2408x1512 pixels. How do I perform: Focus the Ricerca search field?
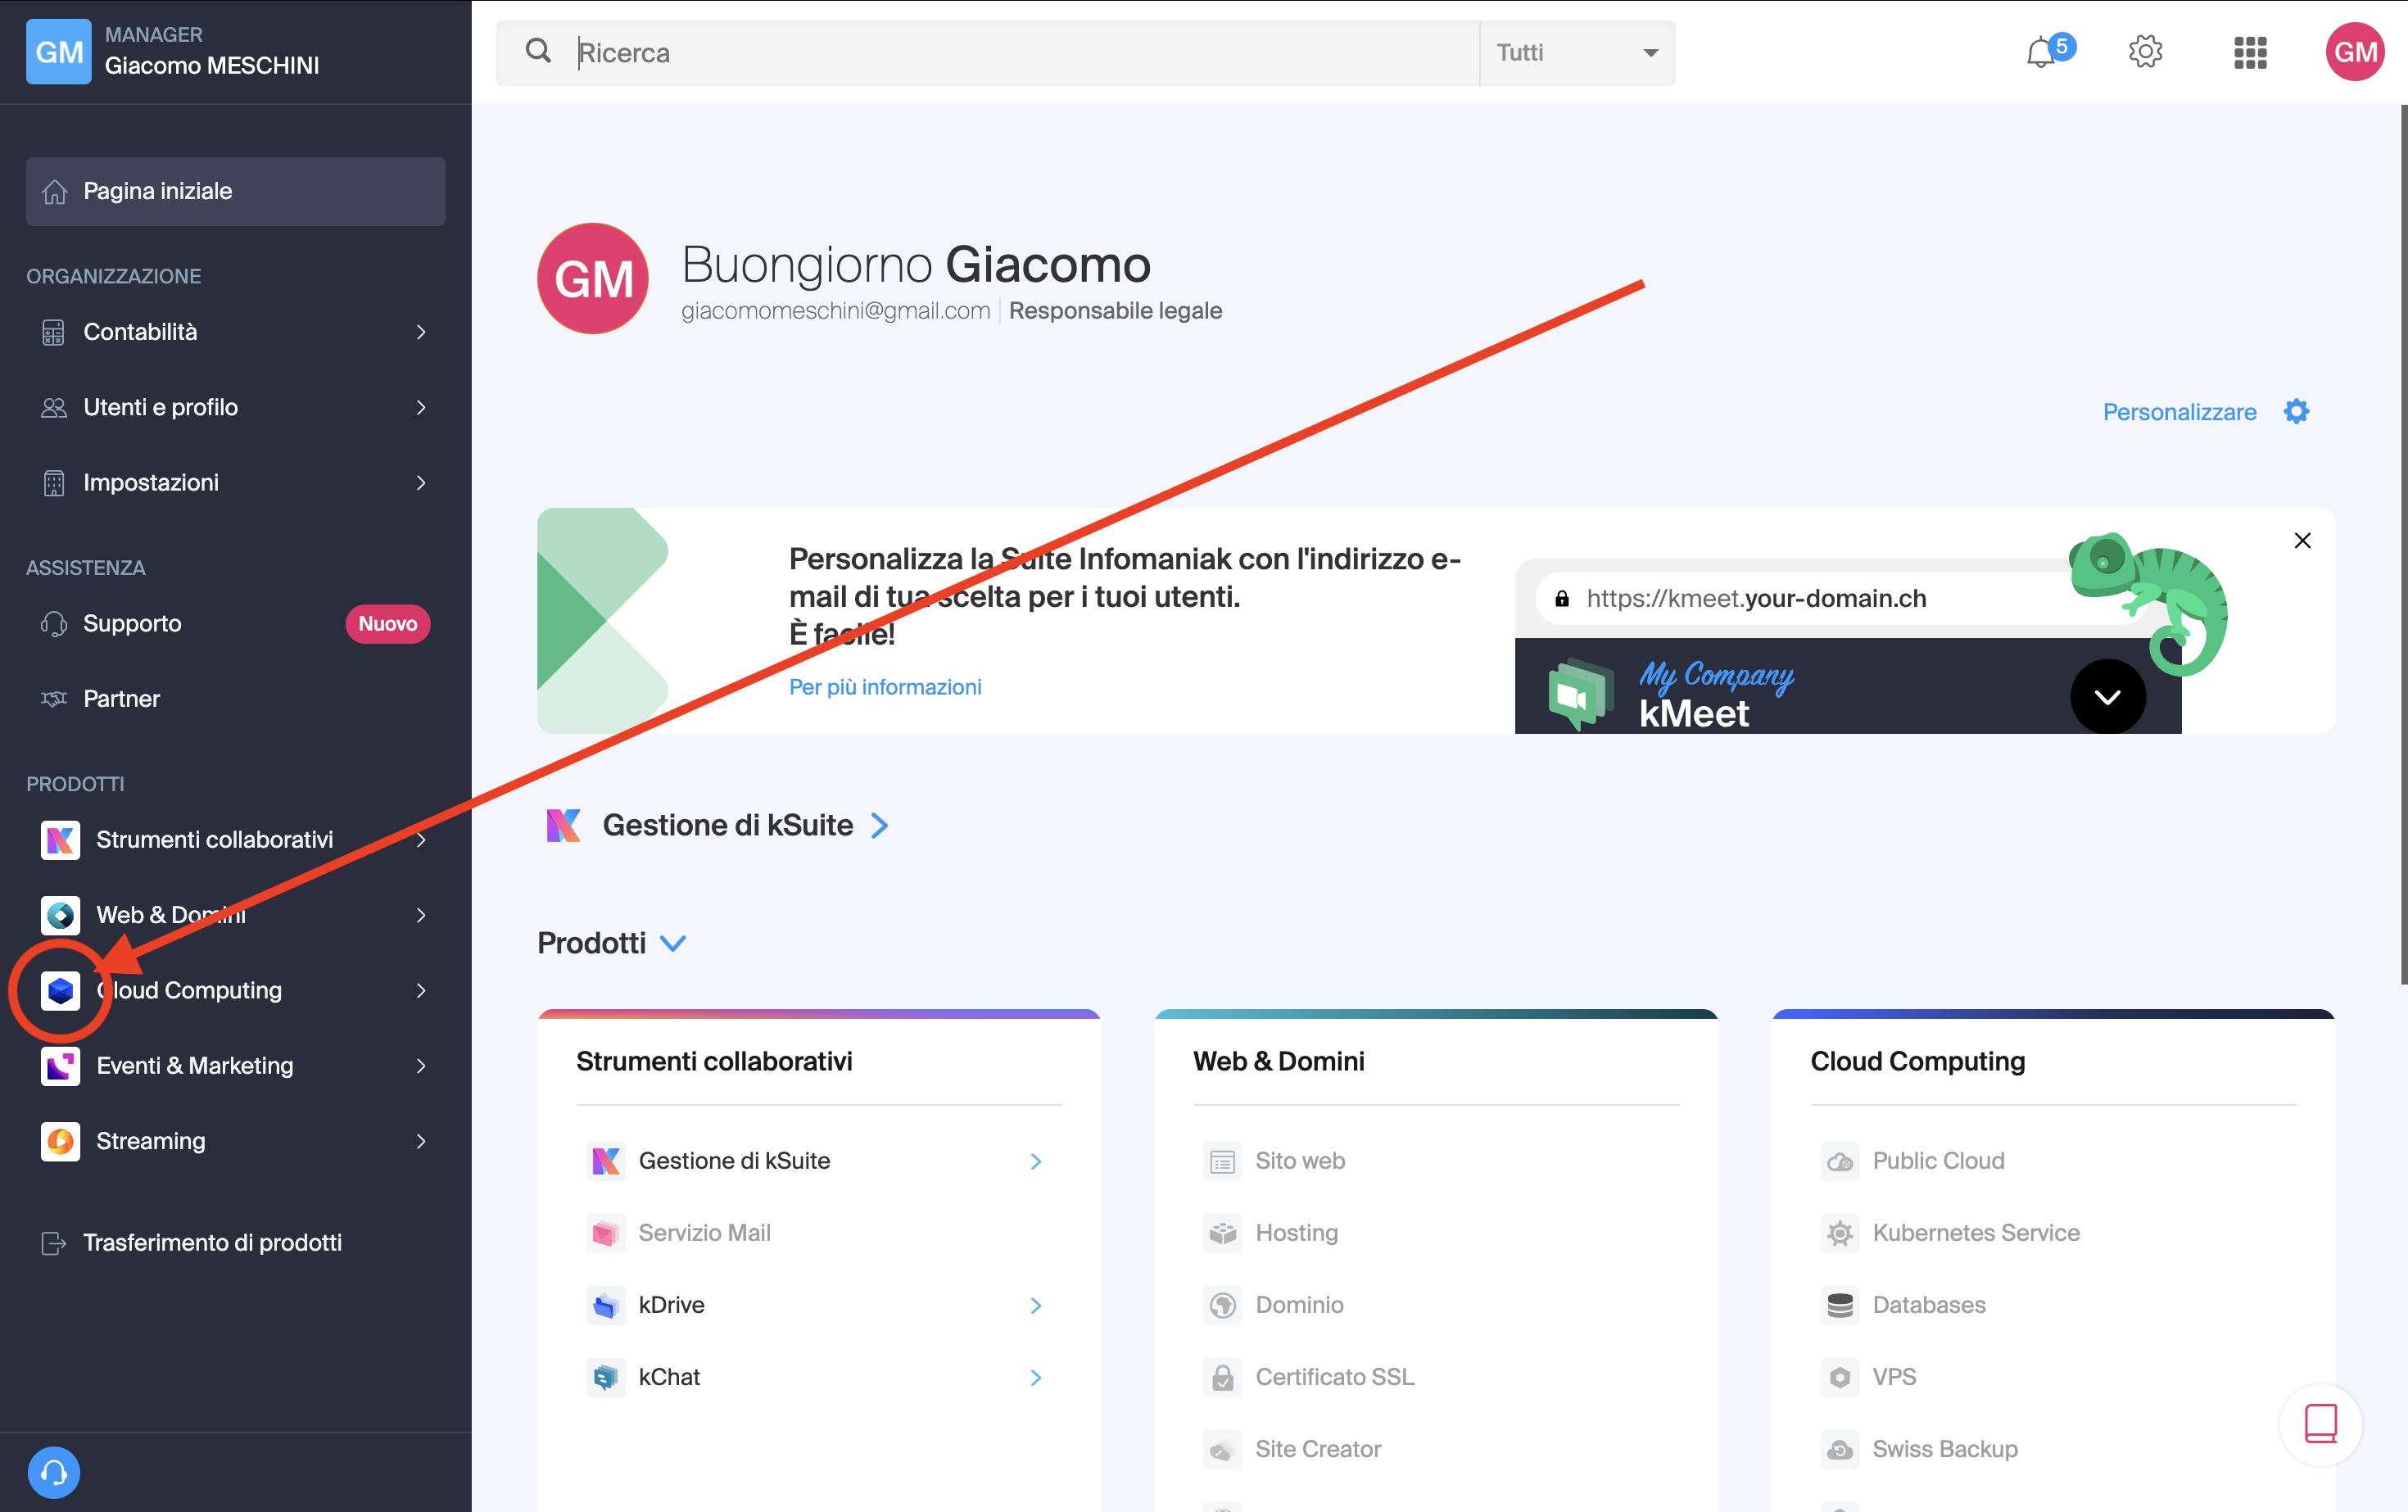(x=1025, y=52)
